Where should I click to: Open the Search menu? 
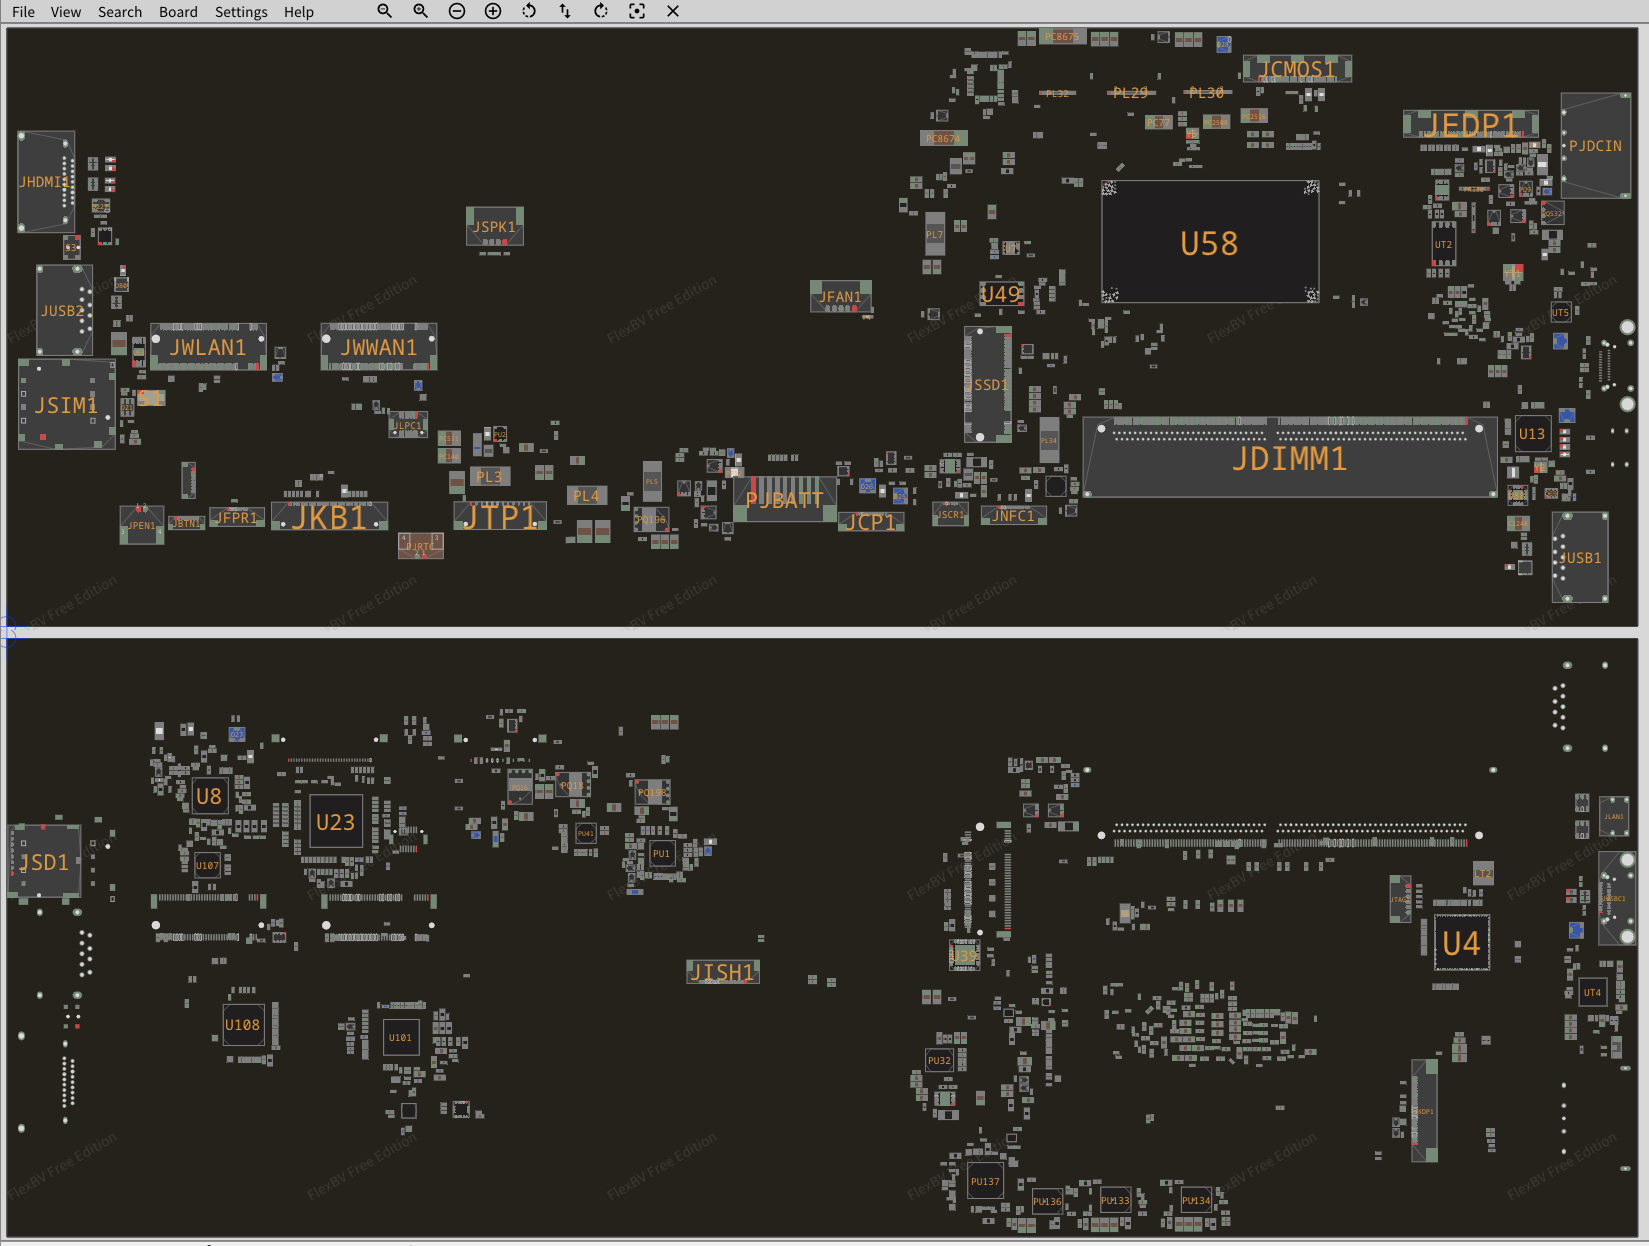pyautogui.click(x=120, y=12)
